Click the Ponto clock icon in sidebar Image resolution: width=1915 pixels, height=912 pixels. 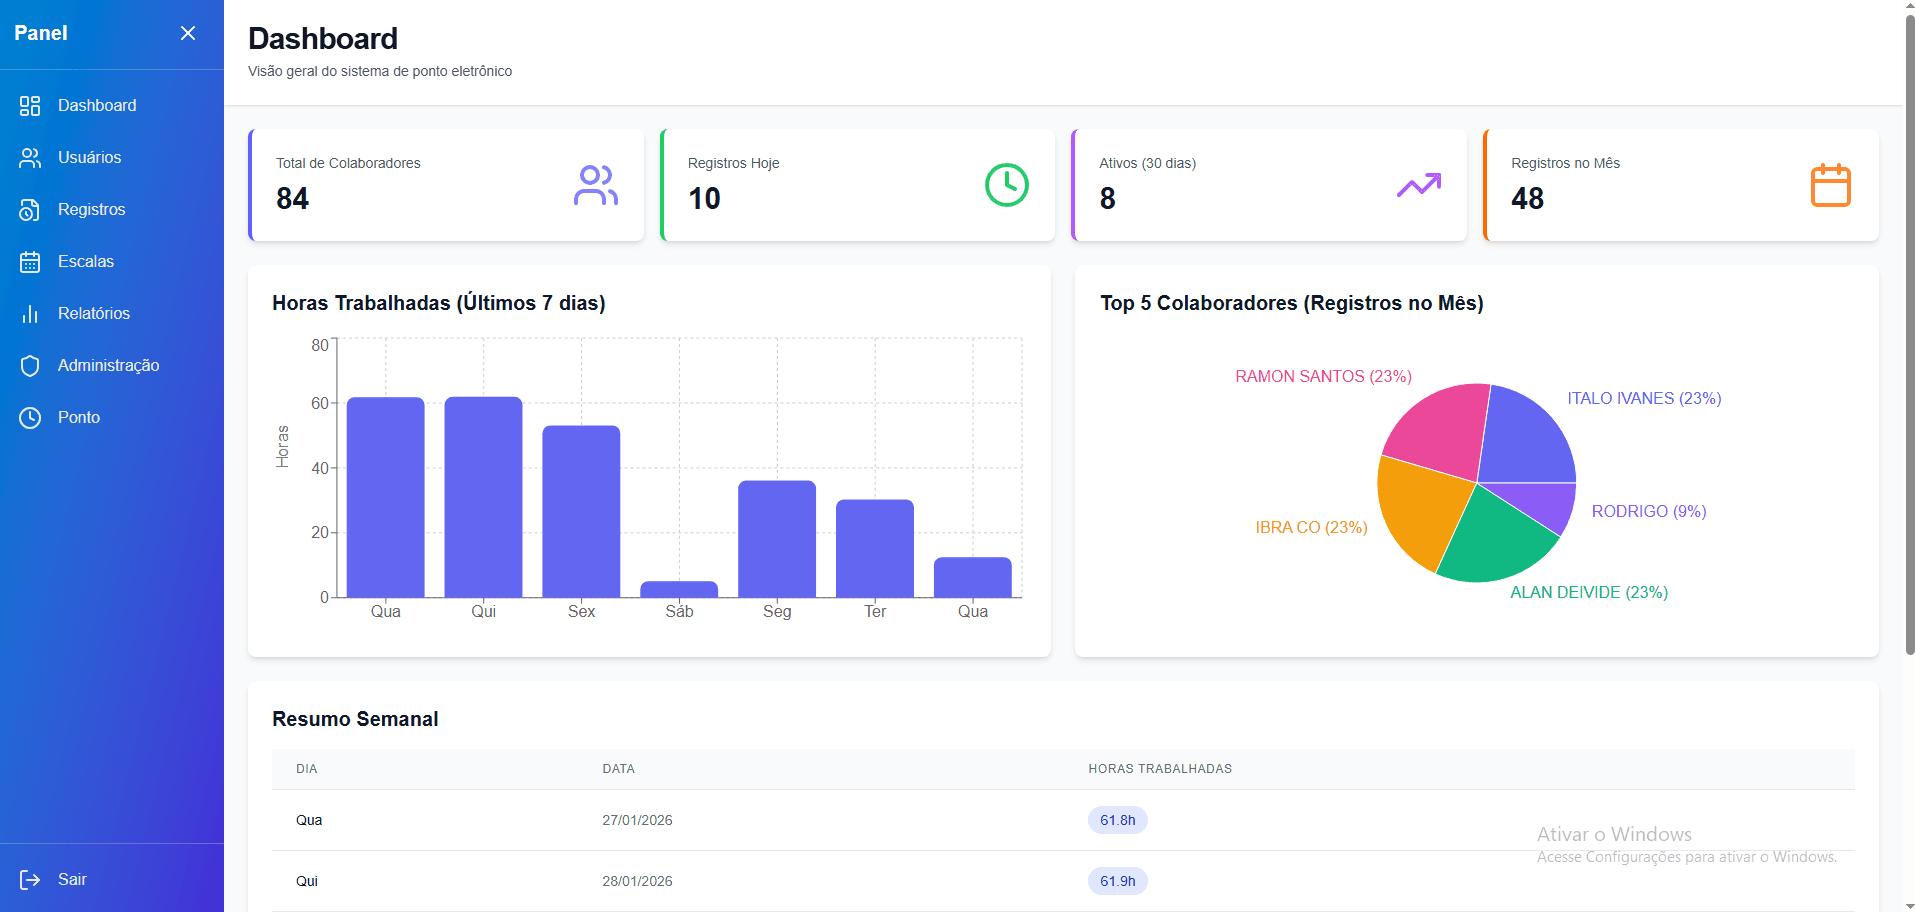[x=30, y=418]
